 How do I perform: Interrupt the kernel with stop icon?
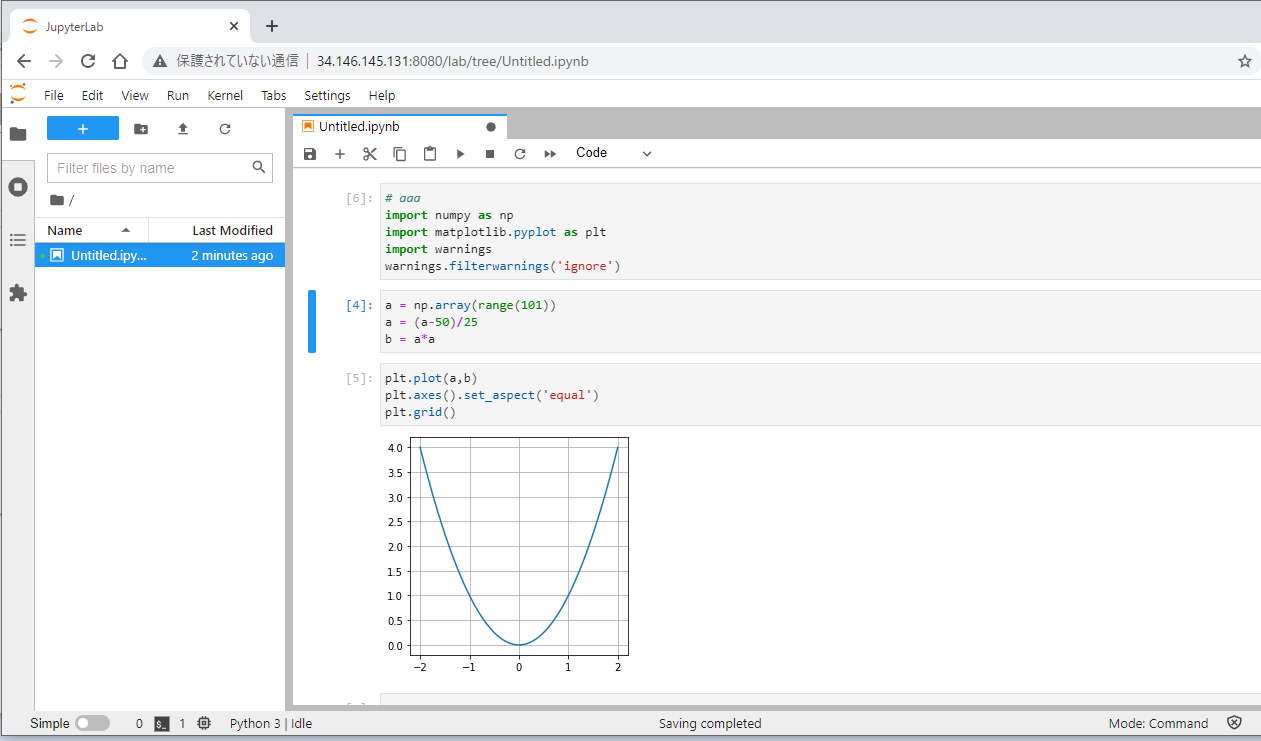(x=490, y=154)
